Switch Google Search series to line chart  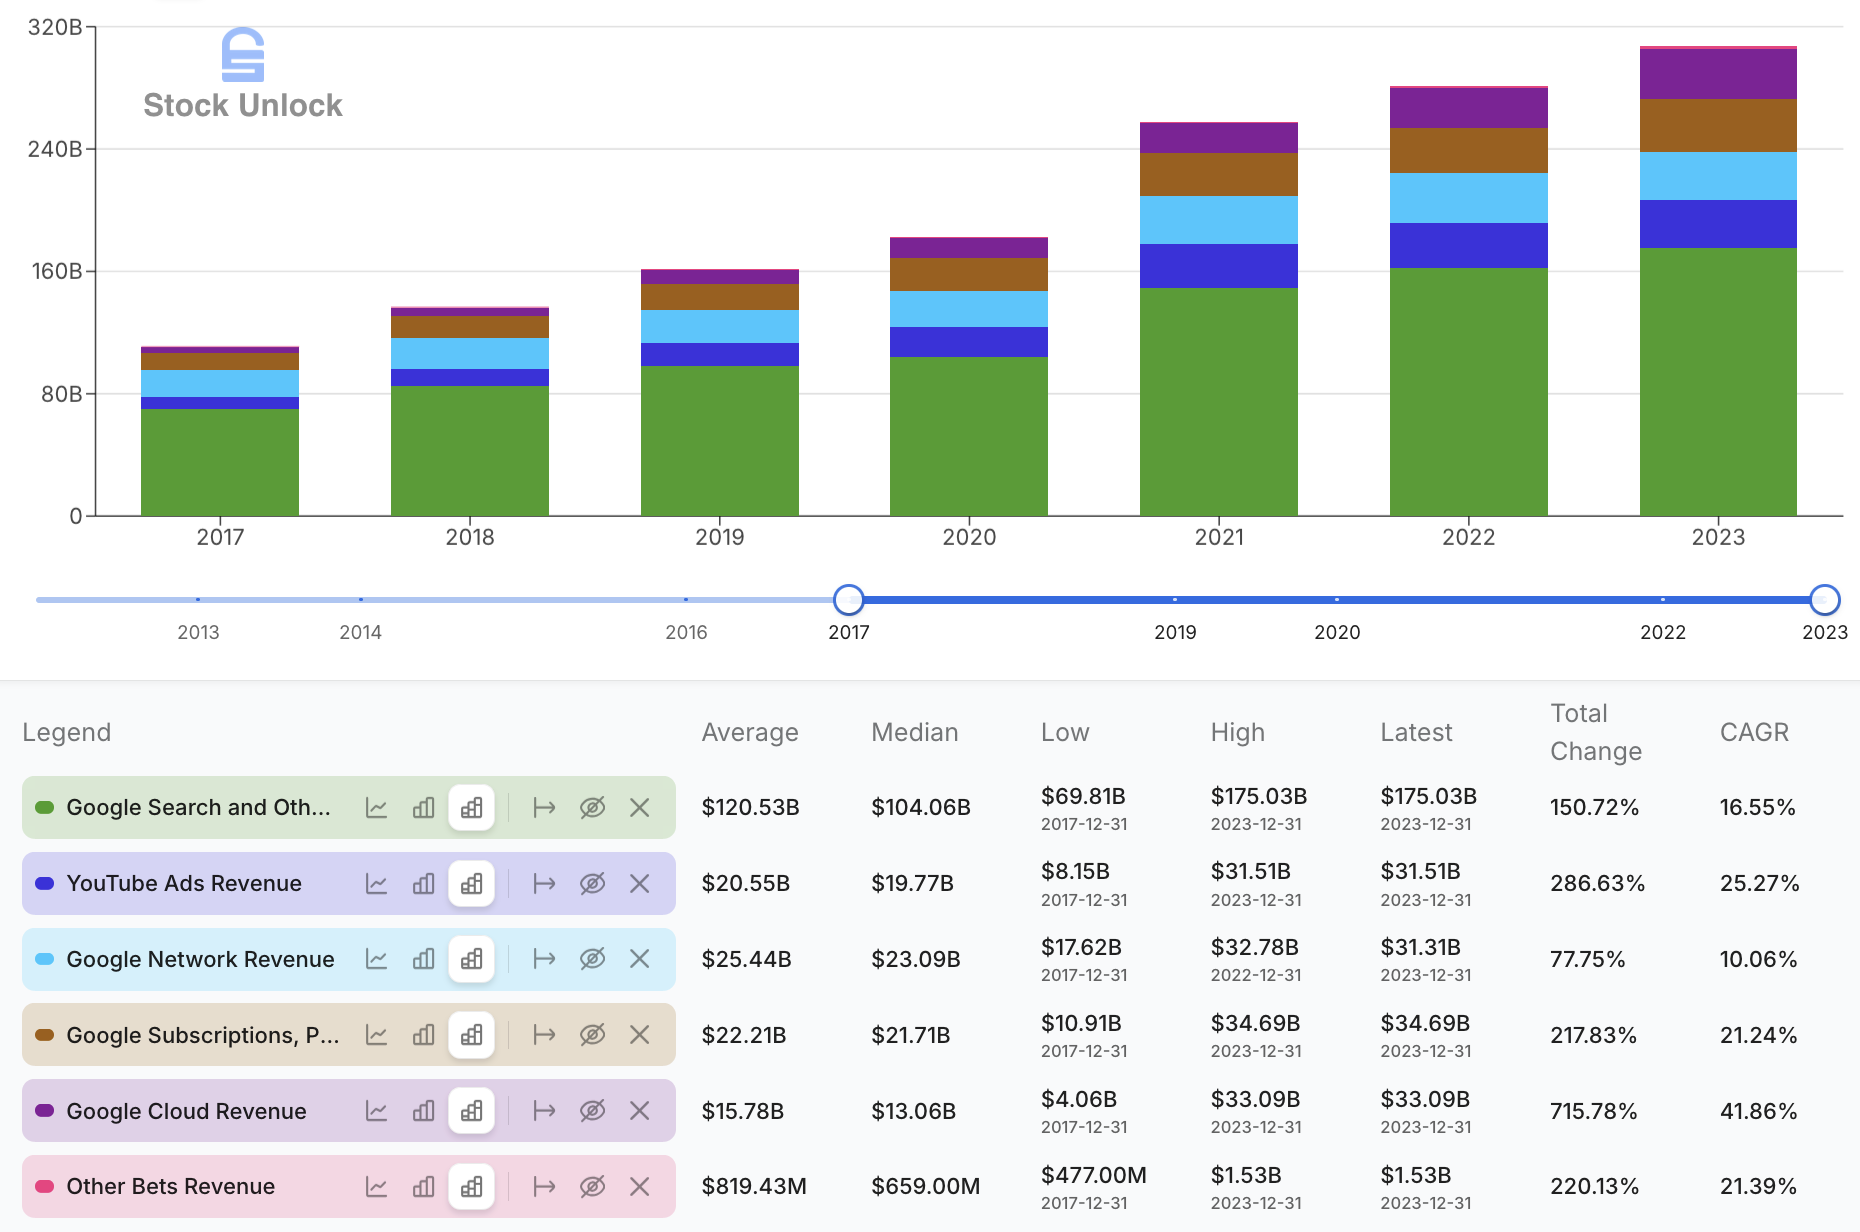tap(378, 807)
